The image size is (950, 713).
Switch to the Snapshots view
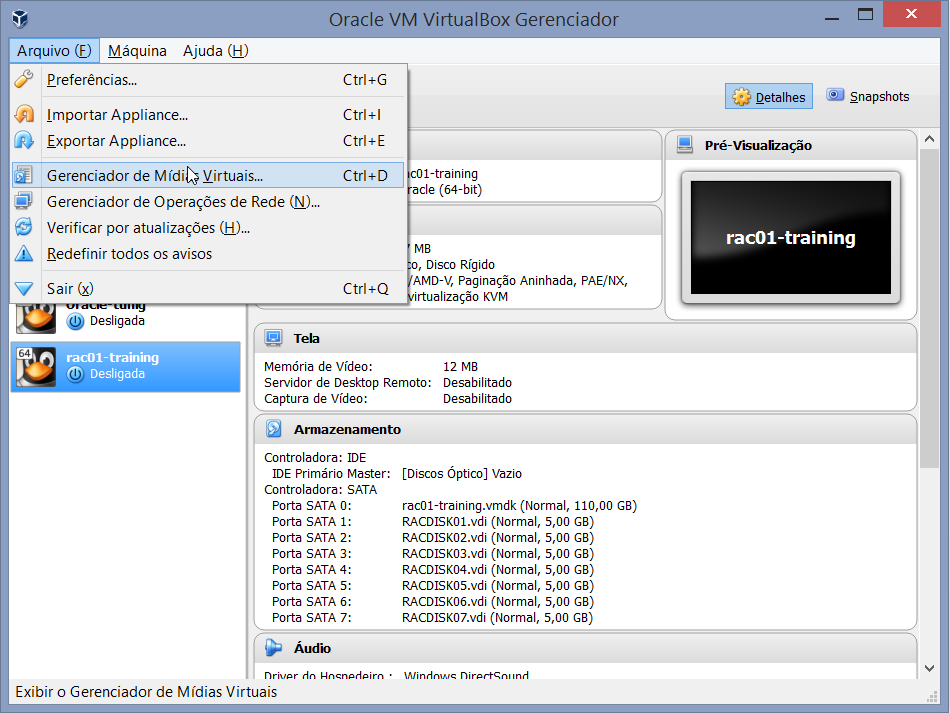868,96
